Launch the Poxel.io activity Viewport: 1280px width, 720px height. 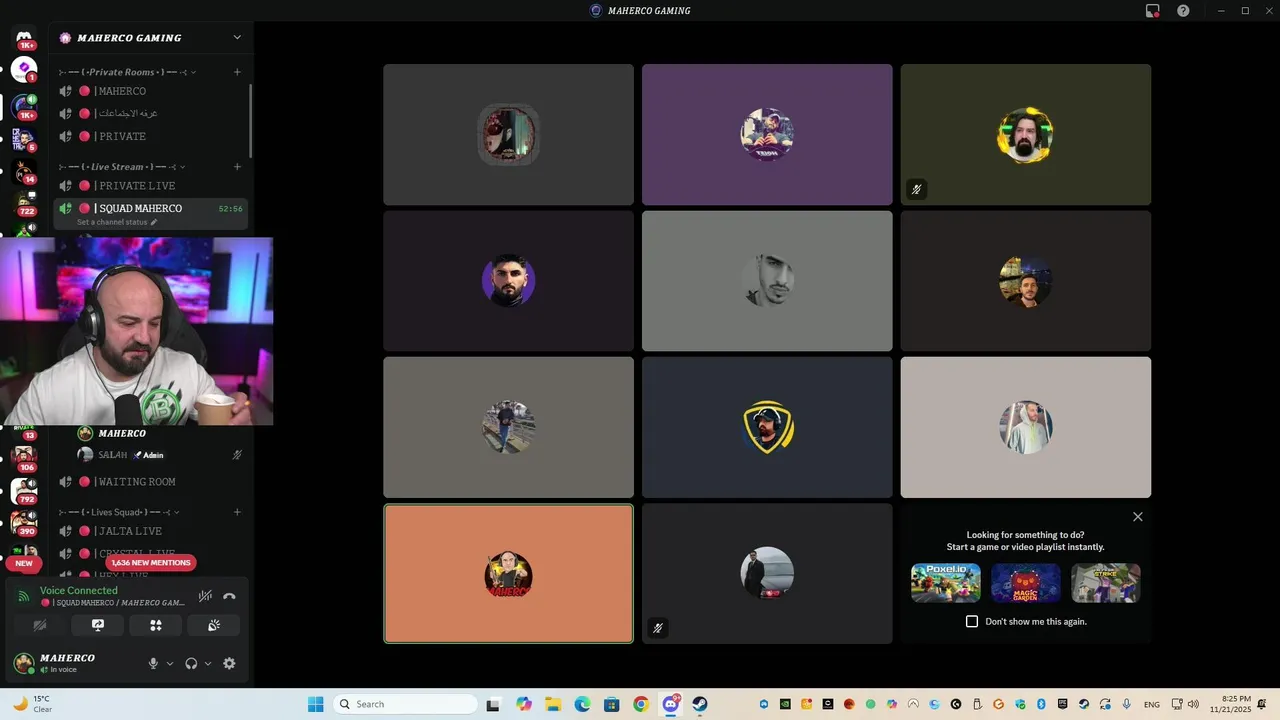(x=946, y=583)
